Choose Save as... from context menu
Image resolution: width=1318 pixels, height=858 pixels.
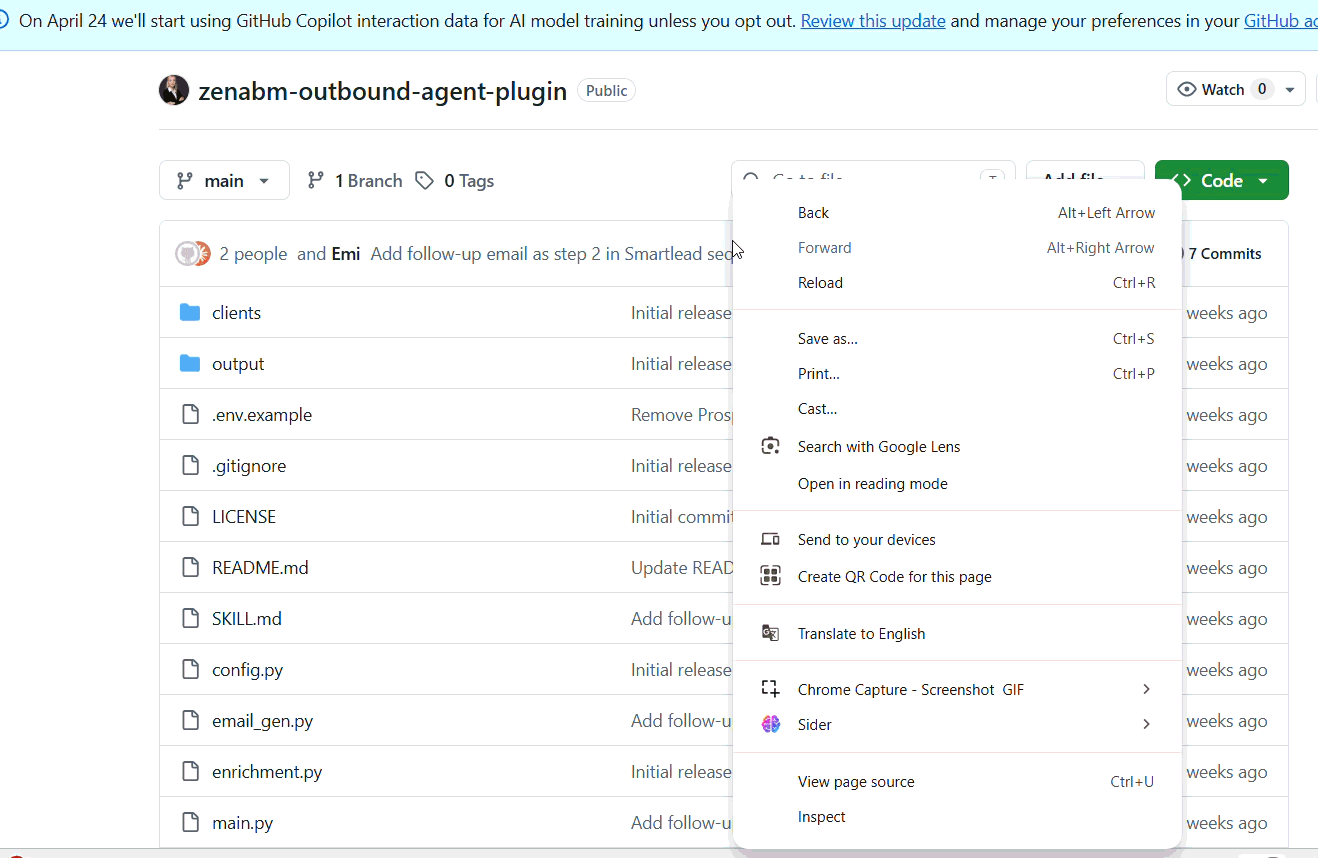[x=958, y=339]
